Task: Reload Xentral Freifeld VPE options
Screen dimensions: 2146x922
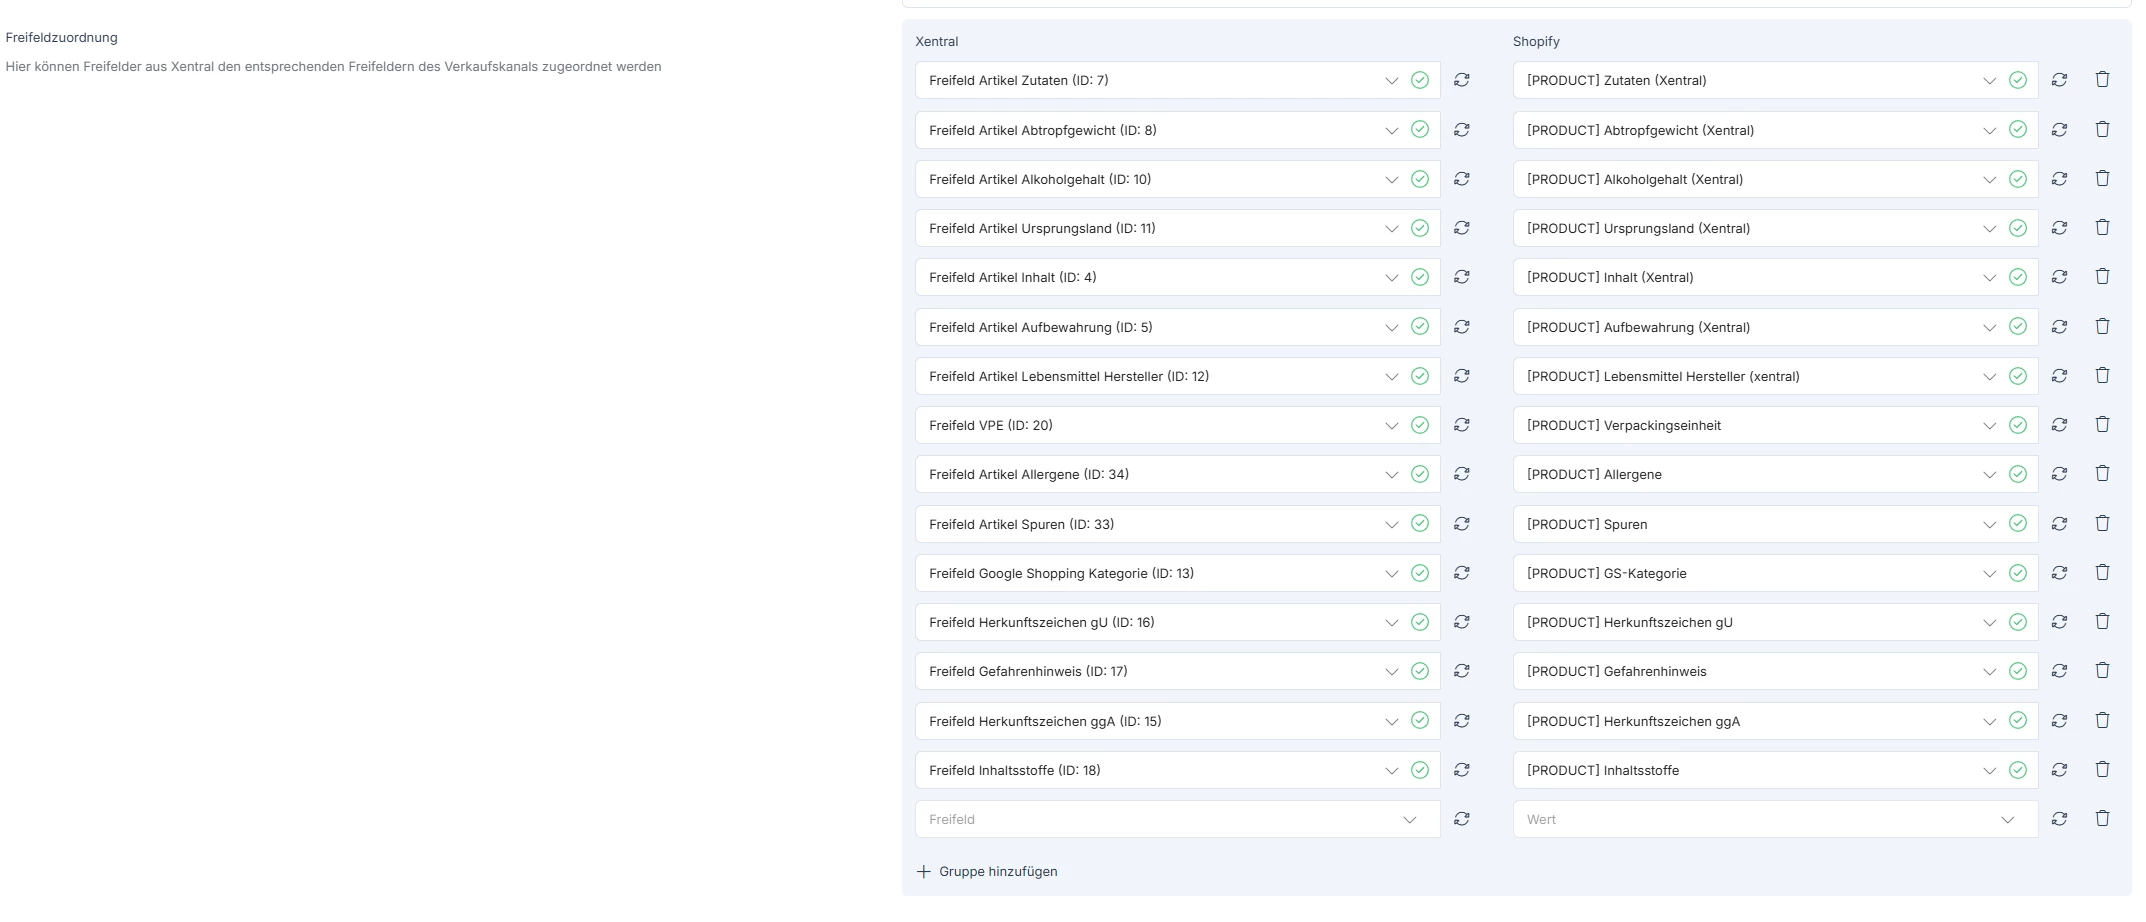Action: click(x=1462, y=425)
